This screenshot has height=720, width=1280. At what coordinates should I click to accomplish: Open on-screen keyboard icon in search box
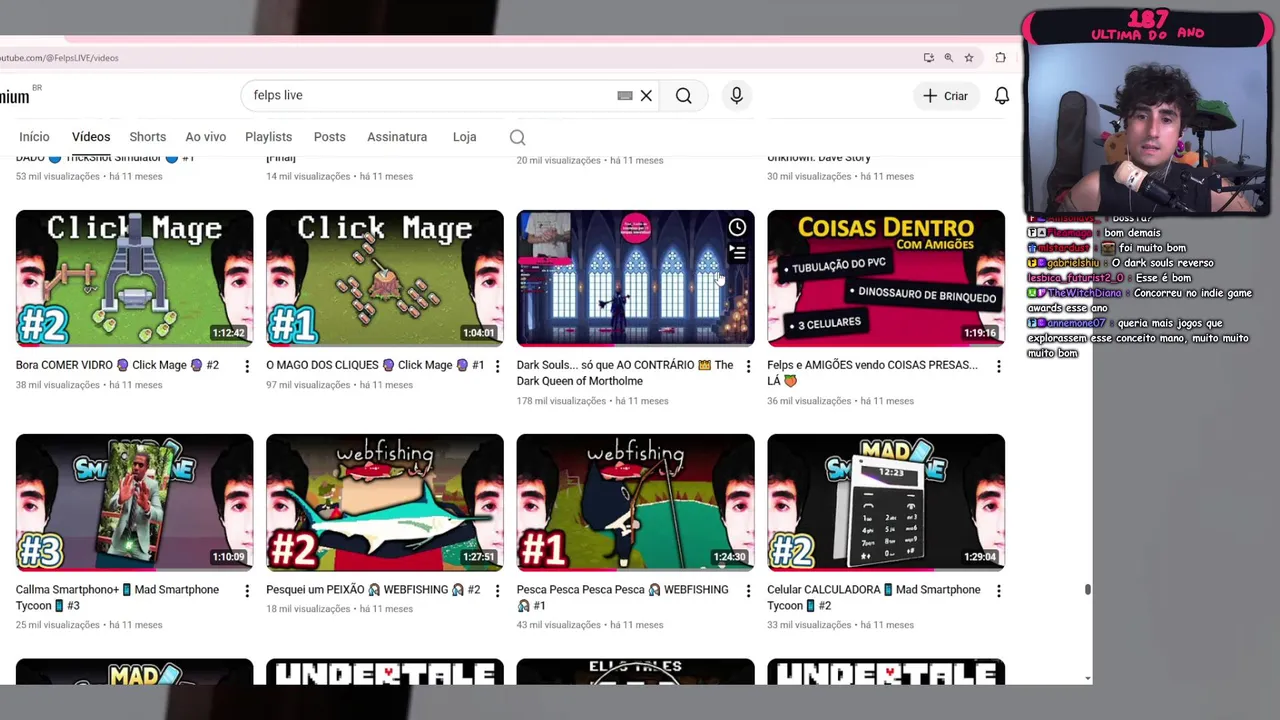pos(625,96)
